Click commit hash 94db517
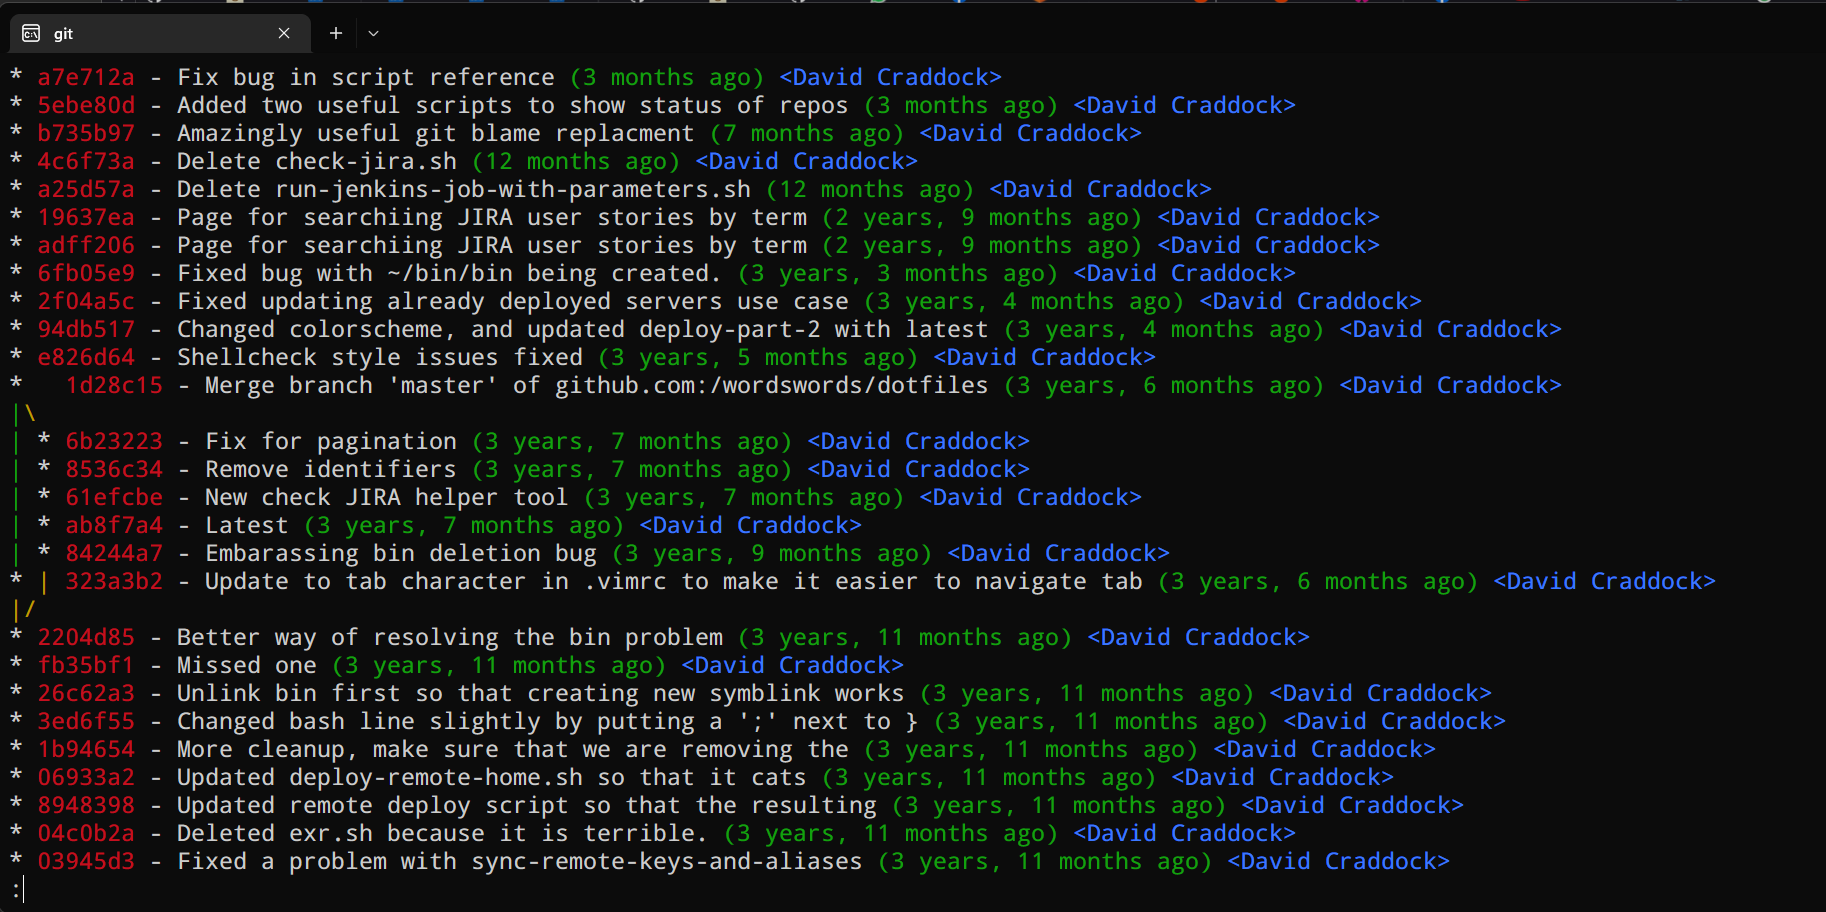Screen dimensions: 1826x912 pyautogui.click(x=86, y=329)
